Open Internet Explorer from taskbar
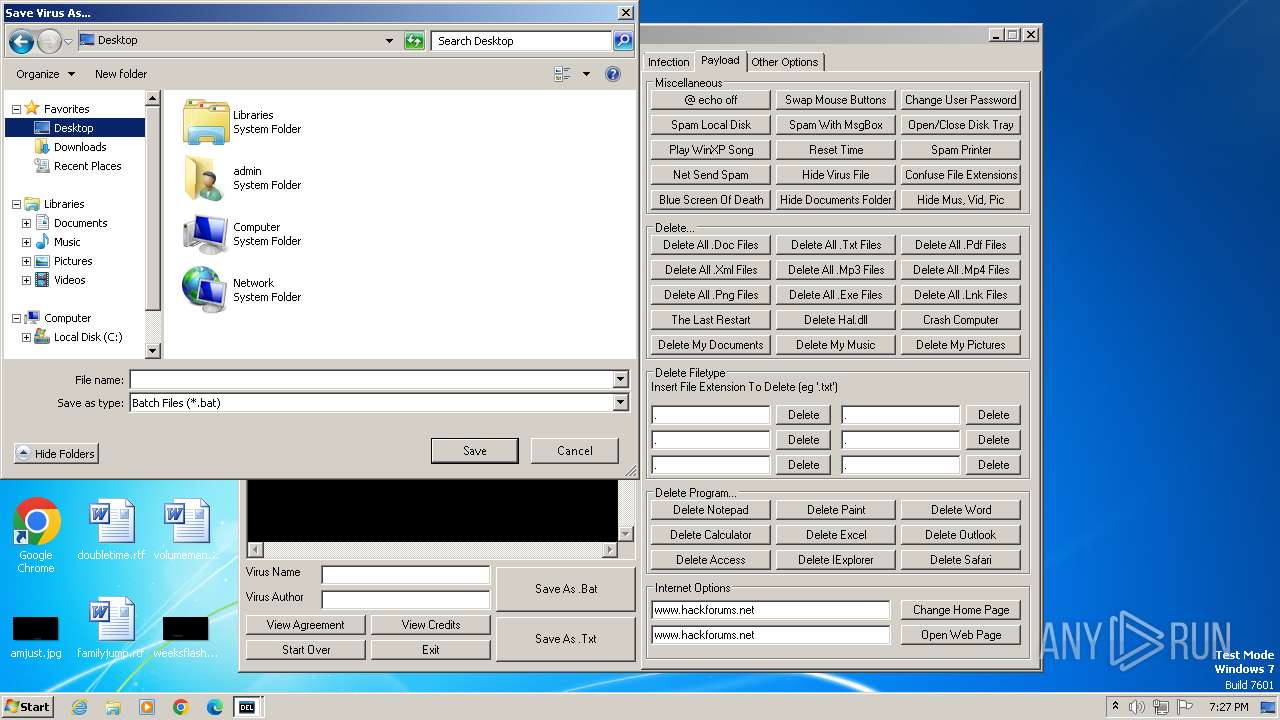 (80, 707)
